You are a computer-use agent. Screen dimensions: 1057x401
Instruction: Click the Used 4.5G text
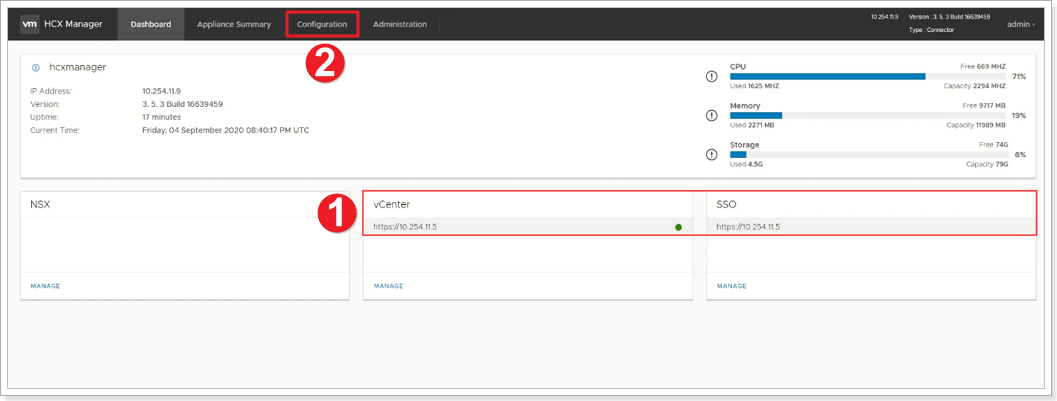[747, 164]
